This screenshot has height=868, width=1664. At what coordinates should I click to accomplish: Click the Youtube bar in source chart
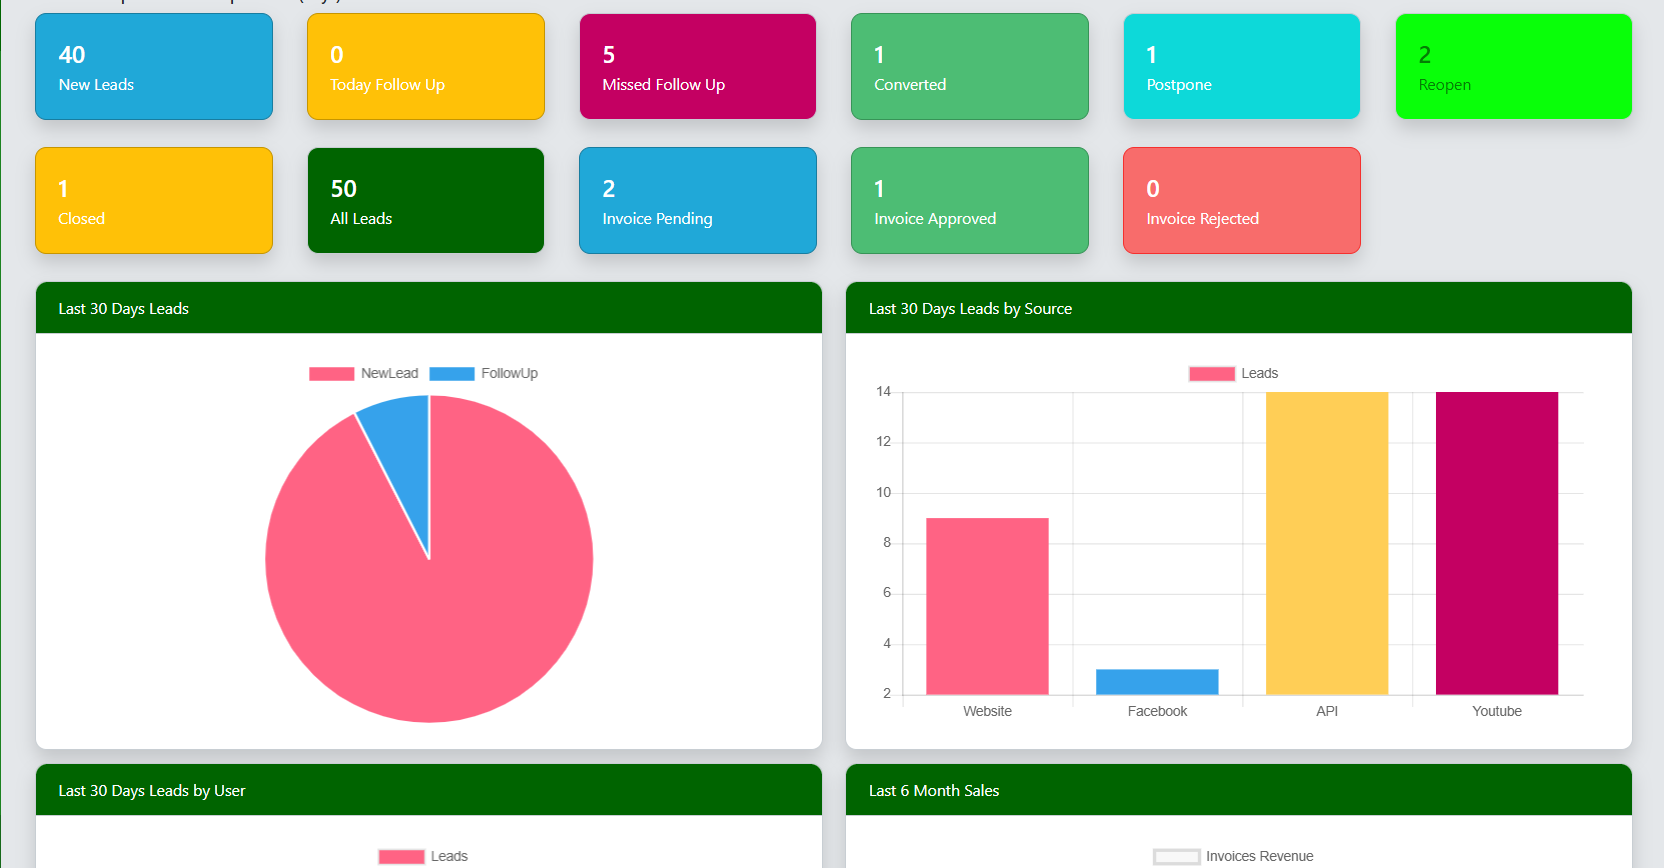(x=1497, y=543)
